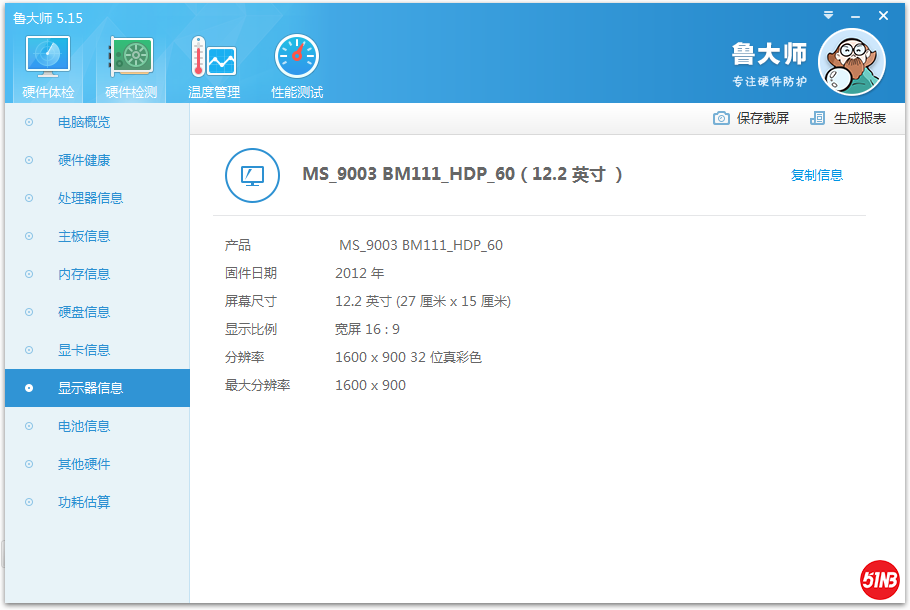Click the 鲁大师 mascot avatar
Viewport: 910px width, 610px height.
coord(851,62)
